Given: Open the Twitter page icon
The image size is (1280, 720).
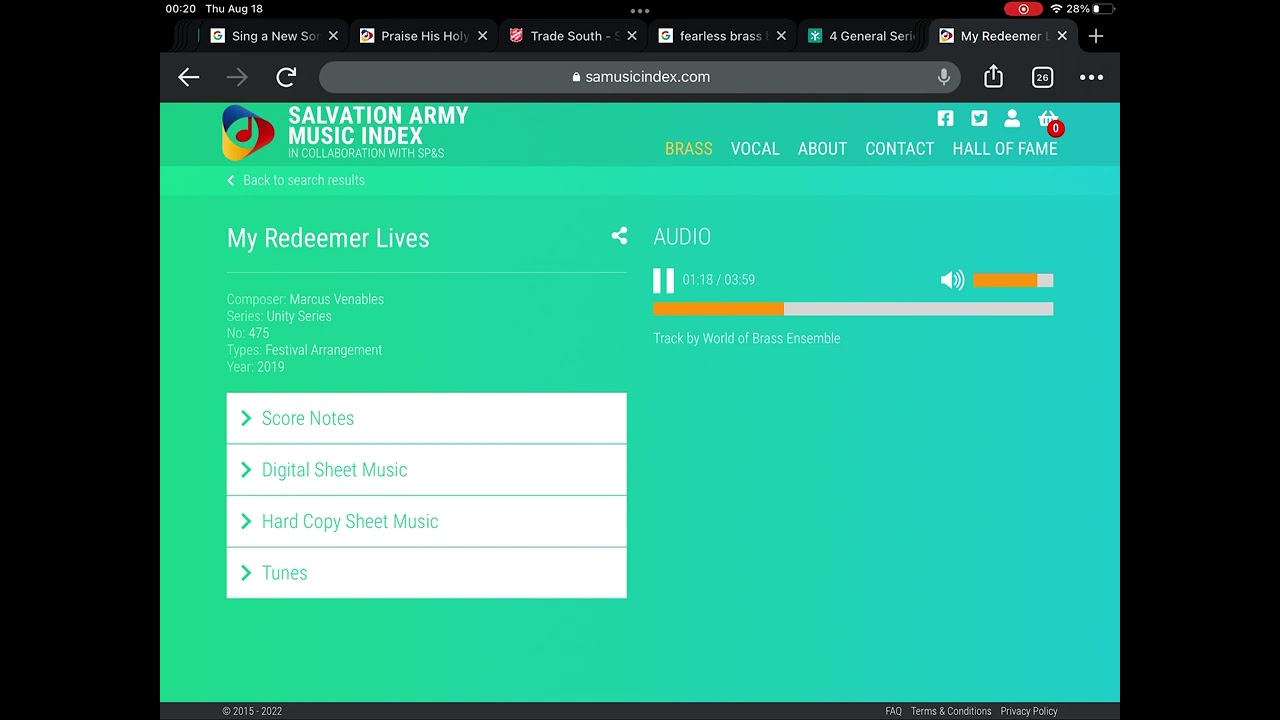Looking at the screenshot, I should (x=979, y=118).
